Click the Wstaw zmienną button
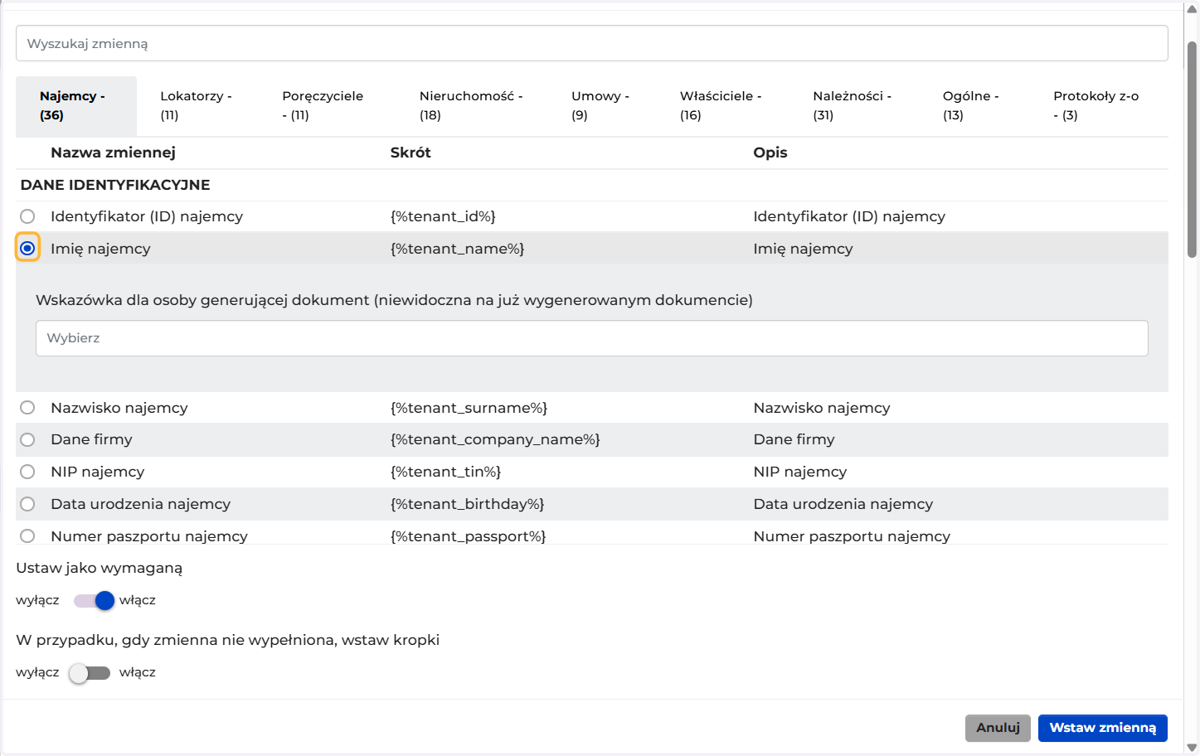This screenshot has height=756, width=1200. [x=1103, y=728]
